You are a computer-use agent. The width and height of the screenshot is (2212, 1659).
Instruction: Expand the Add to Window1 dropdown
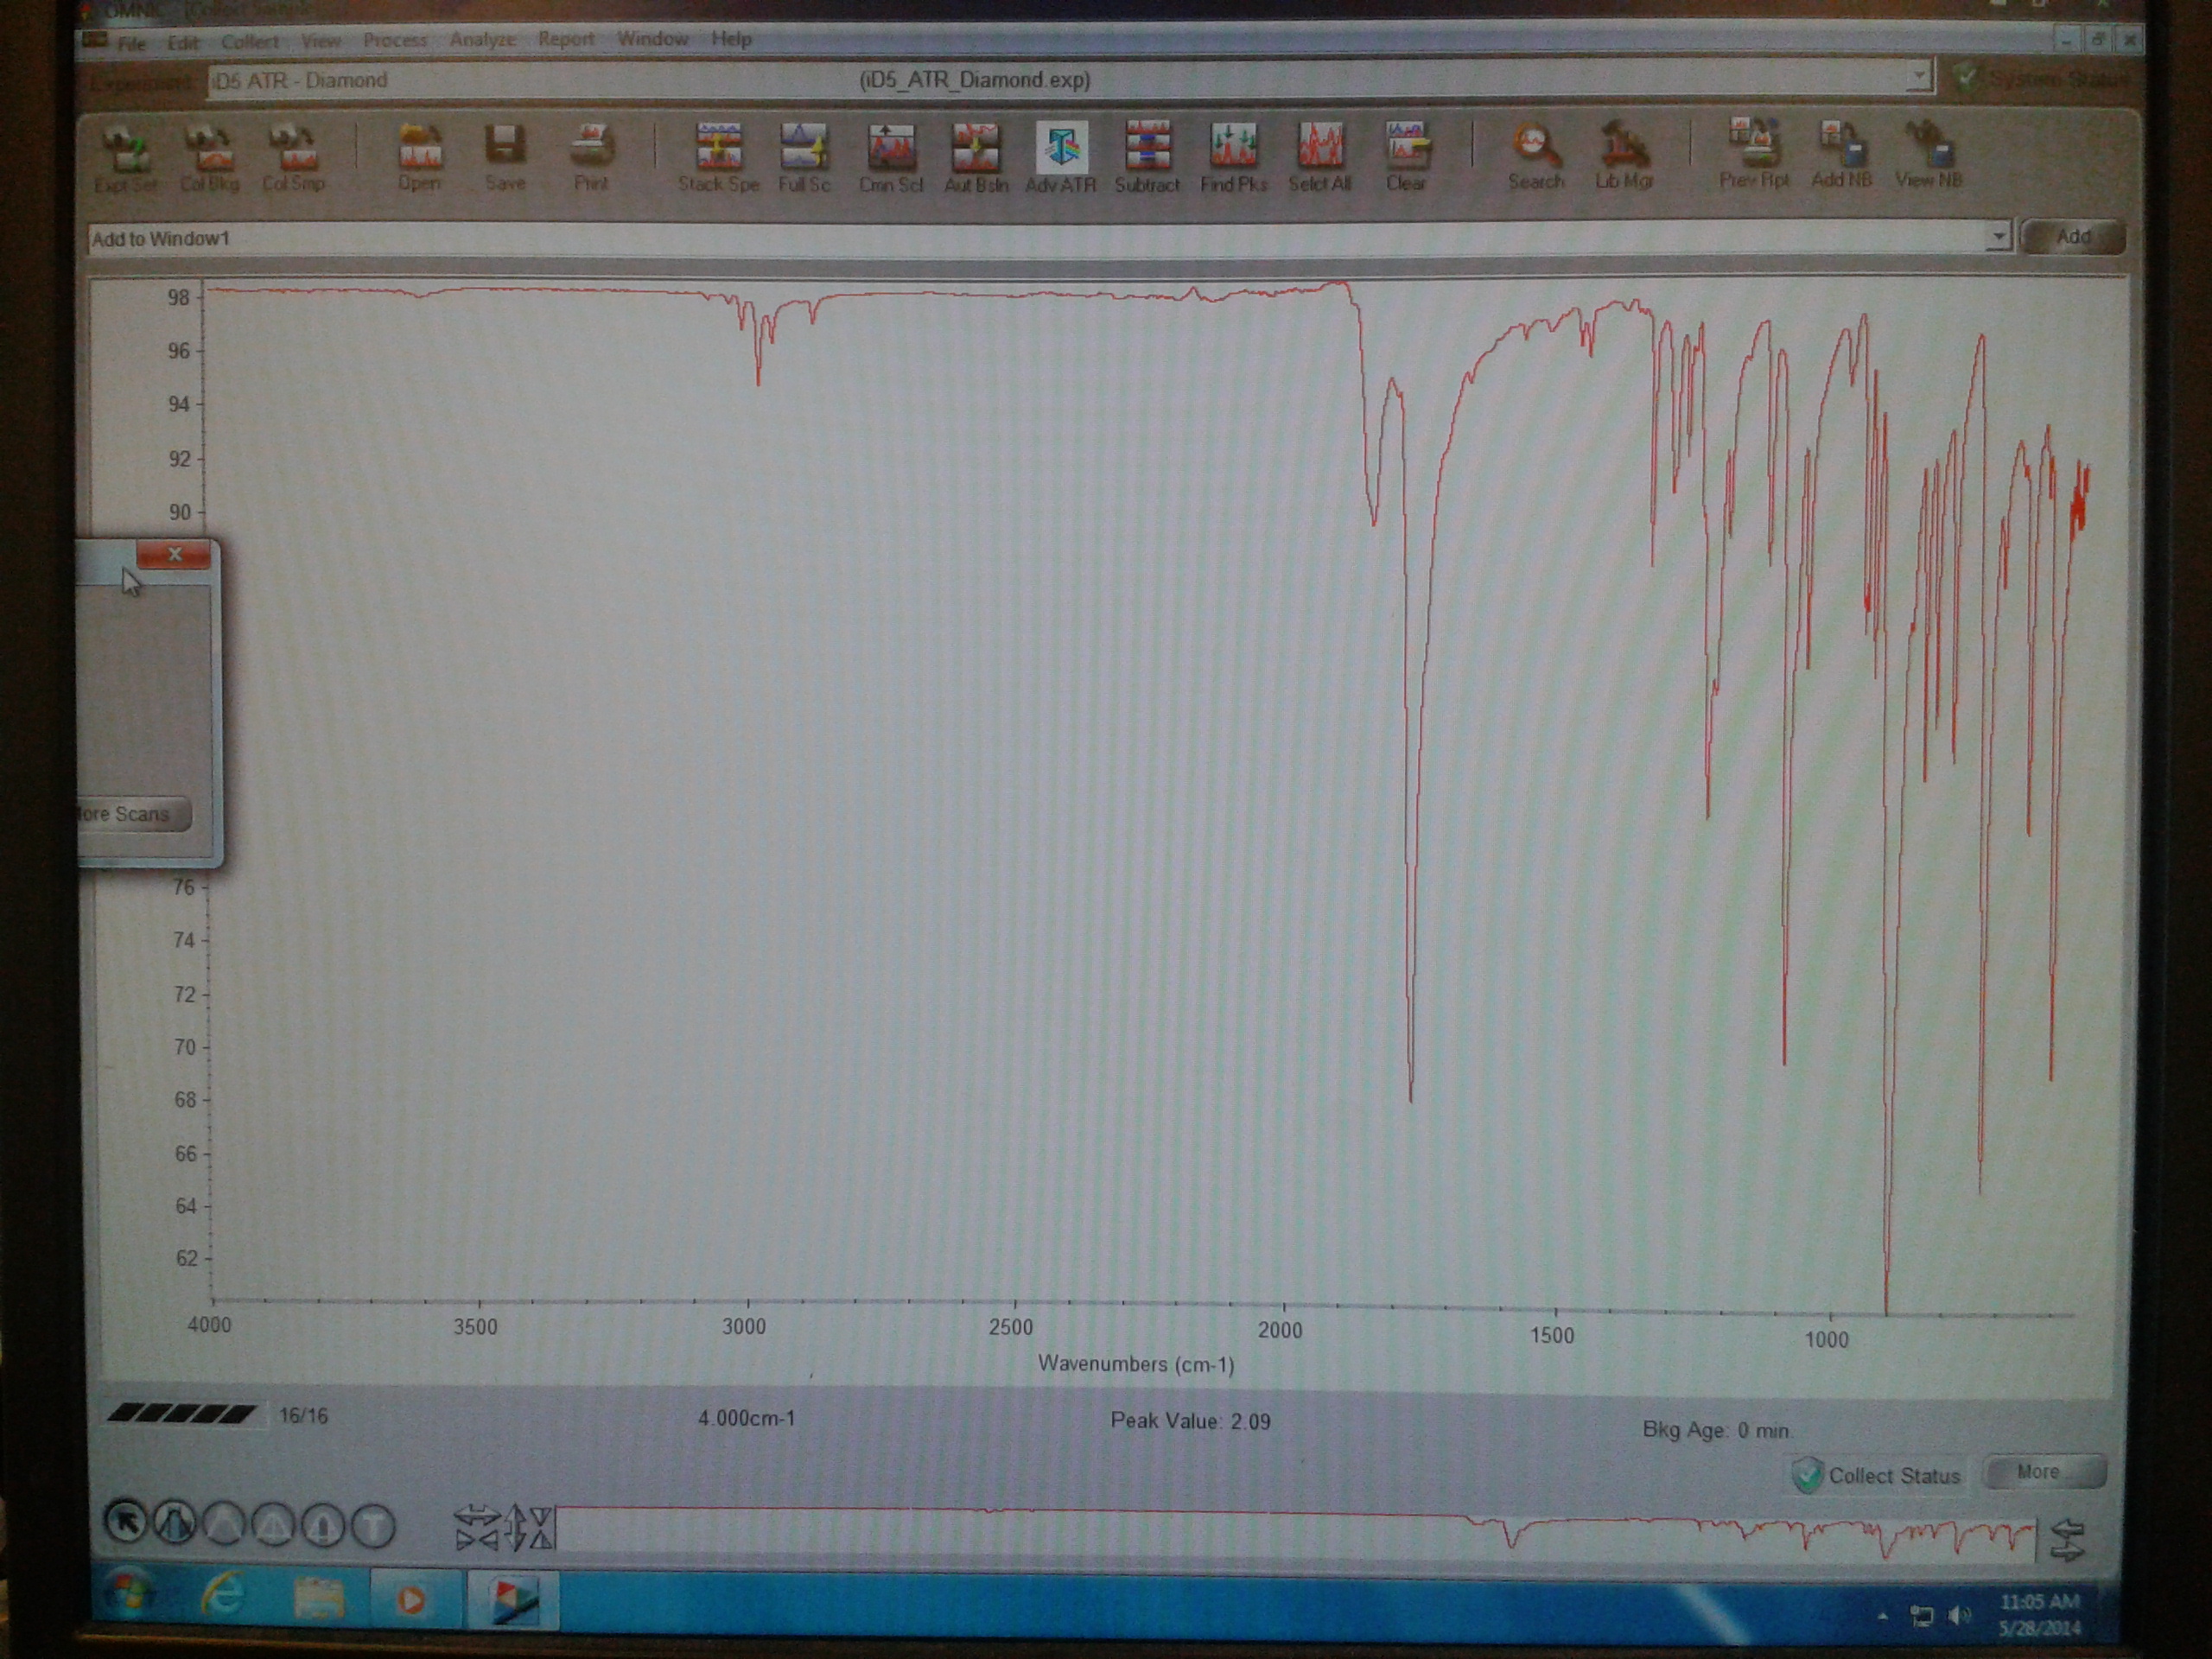(x=1997, y=237)
